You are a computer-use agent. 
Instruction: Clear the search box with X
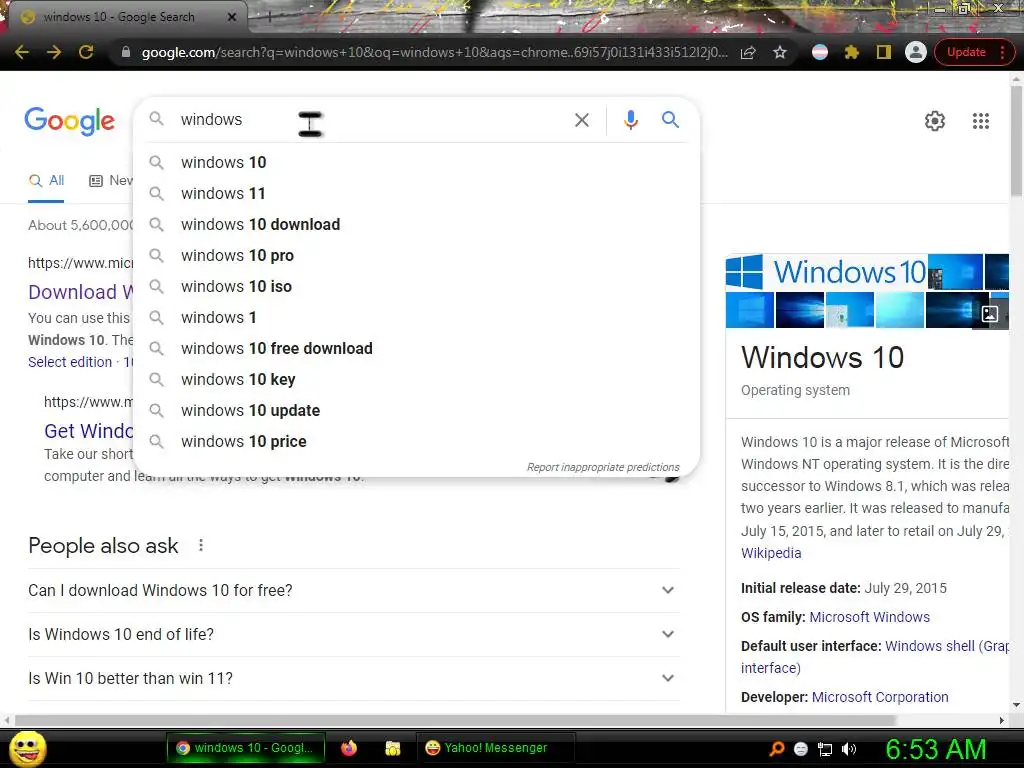581,120
